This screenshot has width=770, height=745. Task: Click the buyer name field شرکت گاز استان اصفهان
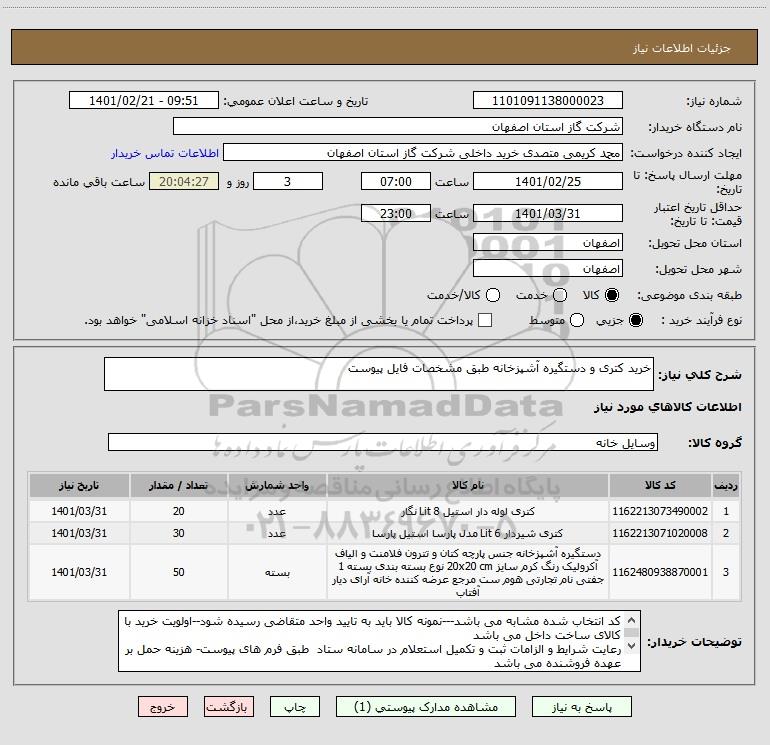tap(398, 126)
